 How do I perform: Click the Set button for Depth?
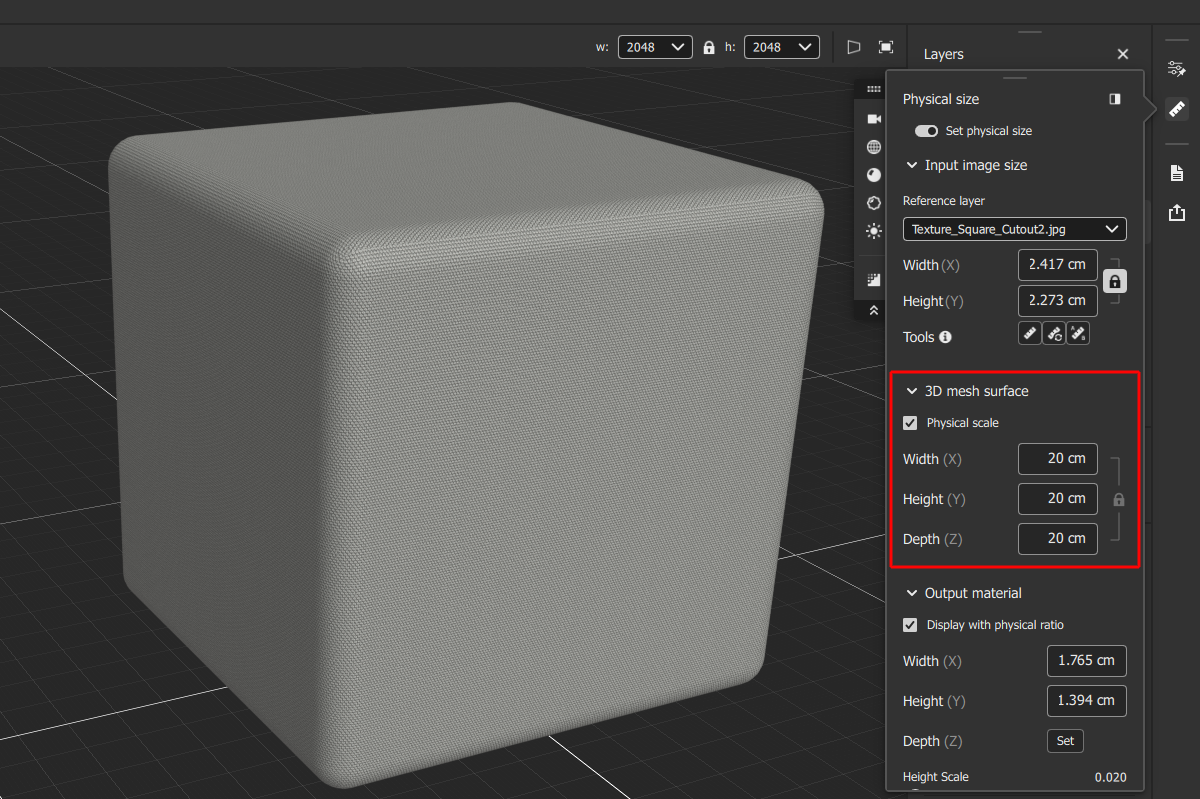point(1065,741)
